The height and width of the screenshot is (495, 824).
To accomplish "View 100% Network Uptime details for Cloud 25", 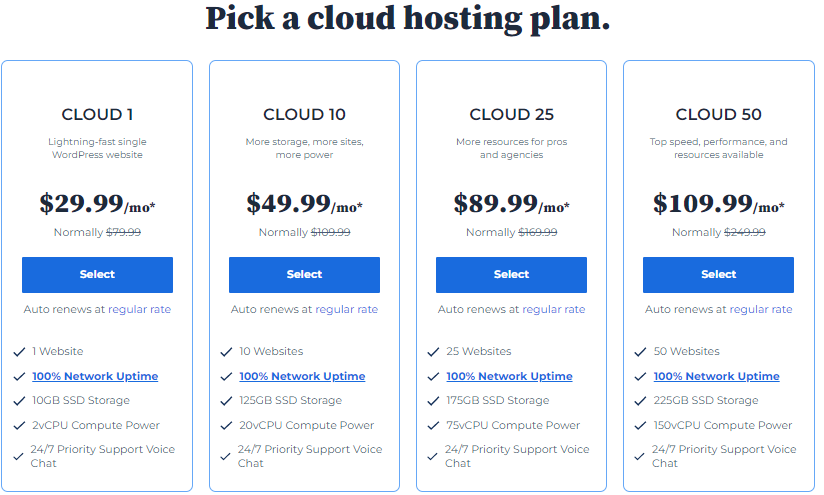I will [509, 376].
